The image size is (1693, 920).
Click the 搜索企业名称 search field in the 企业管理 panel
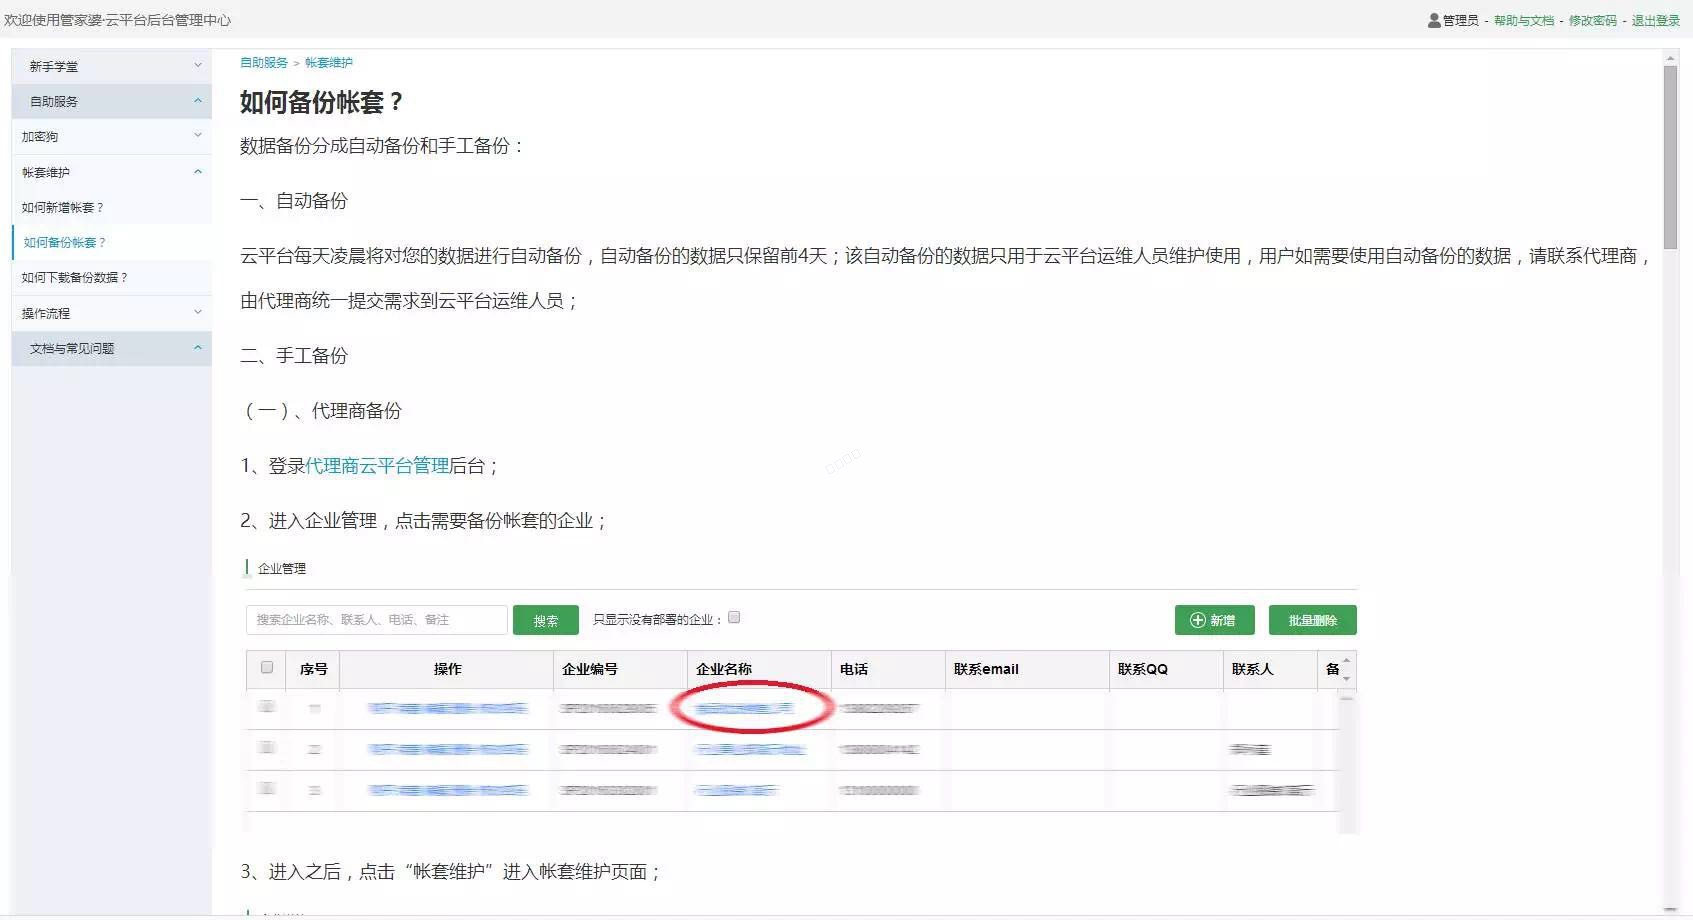point(377,620)
